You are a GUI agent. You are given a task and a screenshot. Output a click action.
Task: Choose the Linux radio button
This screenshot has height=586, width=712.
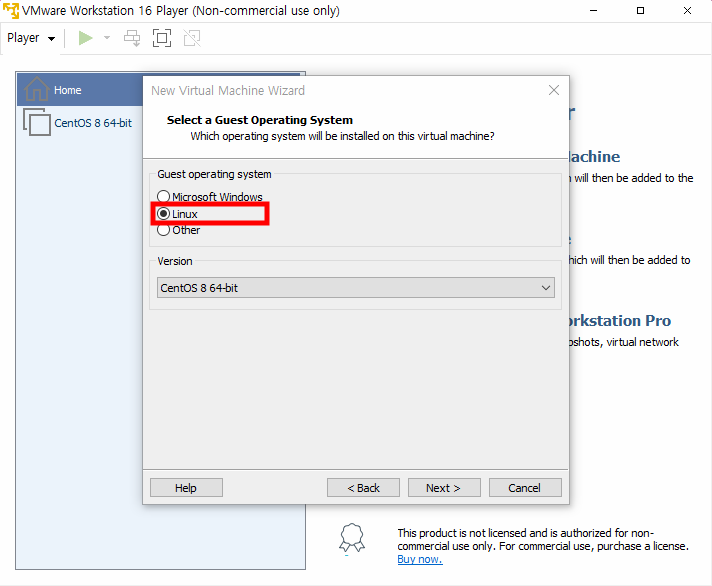[163, 214]
